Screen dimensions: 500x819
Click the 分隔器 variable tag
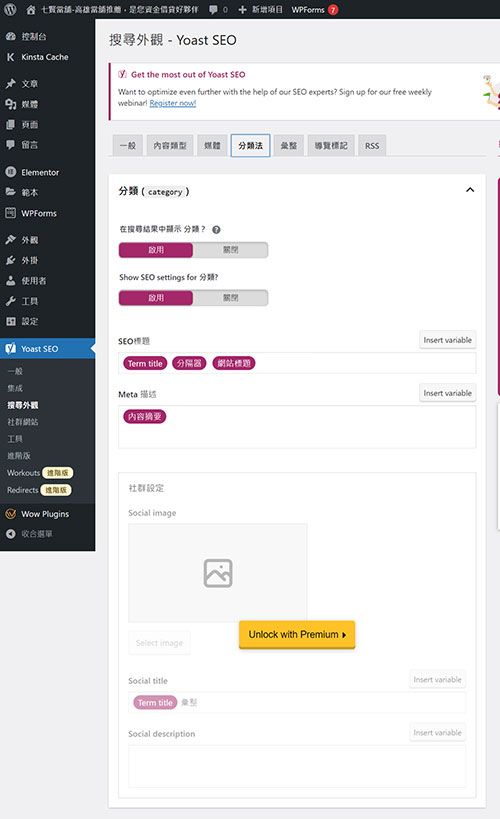(x=189, y=364)
